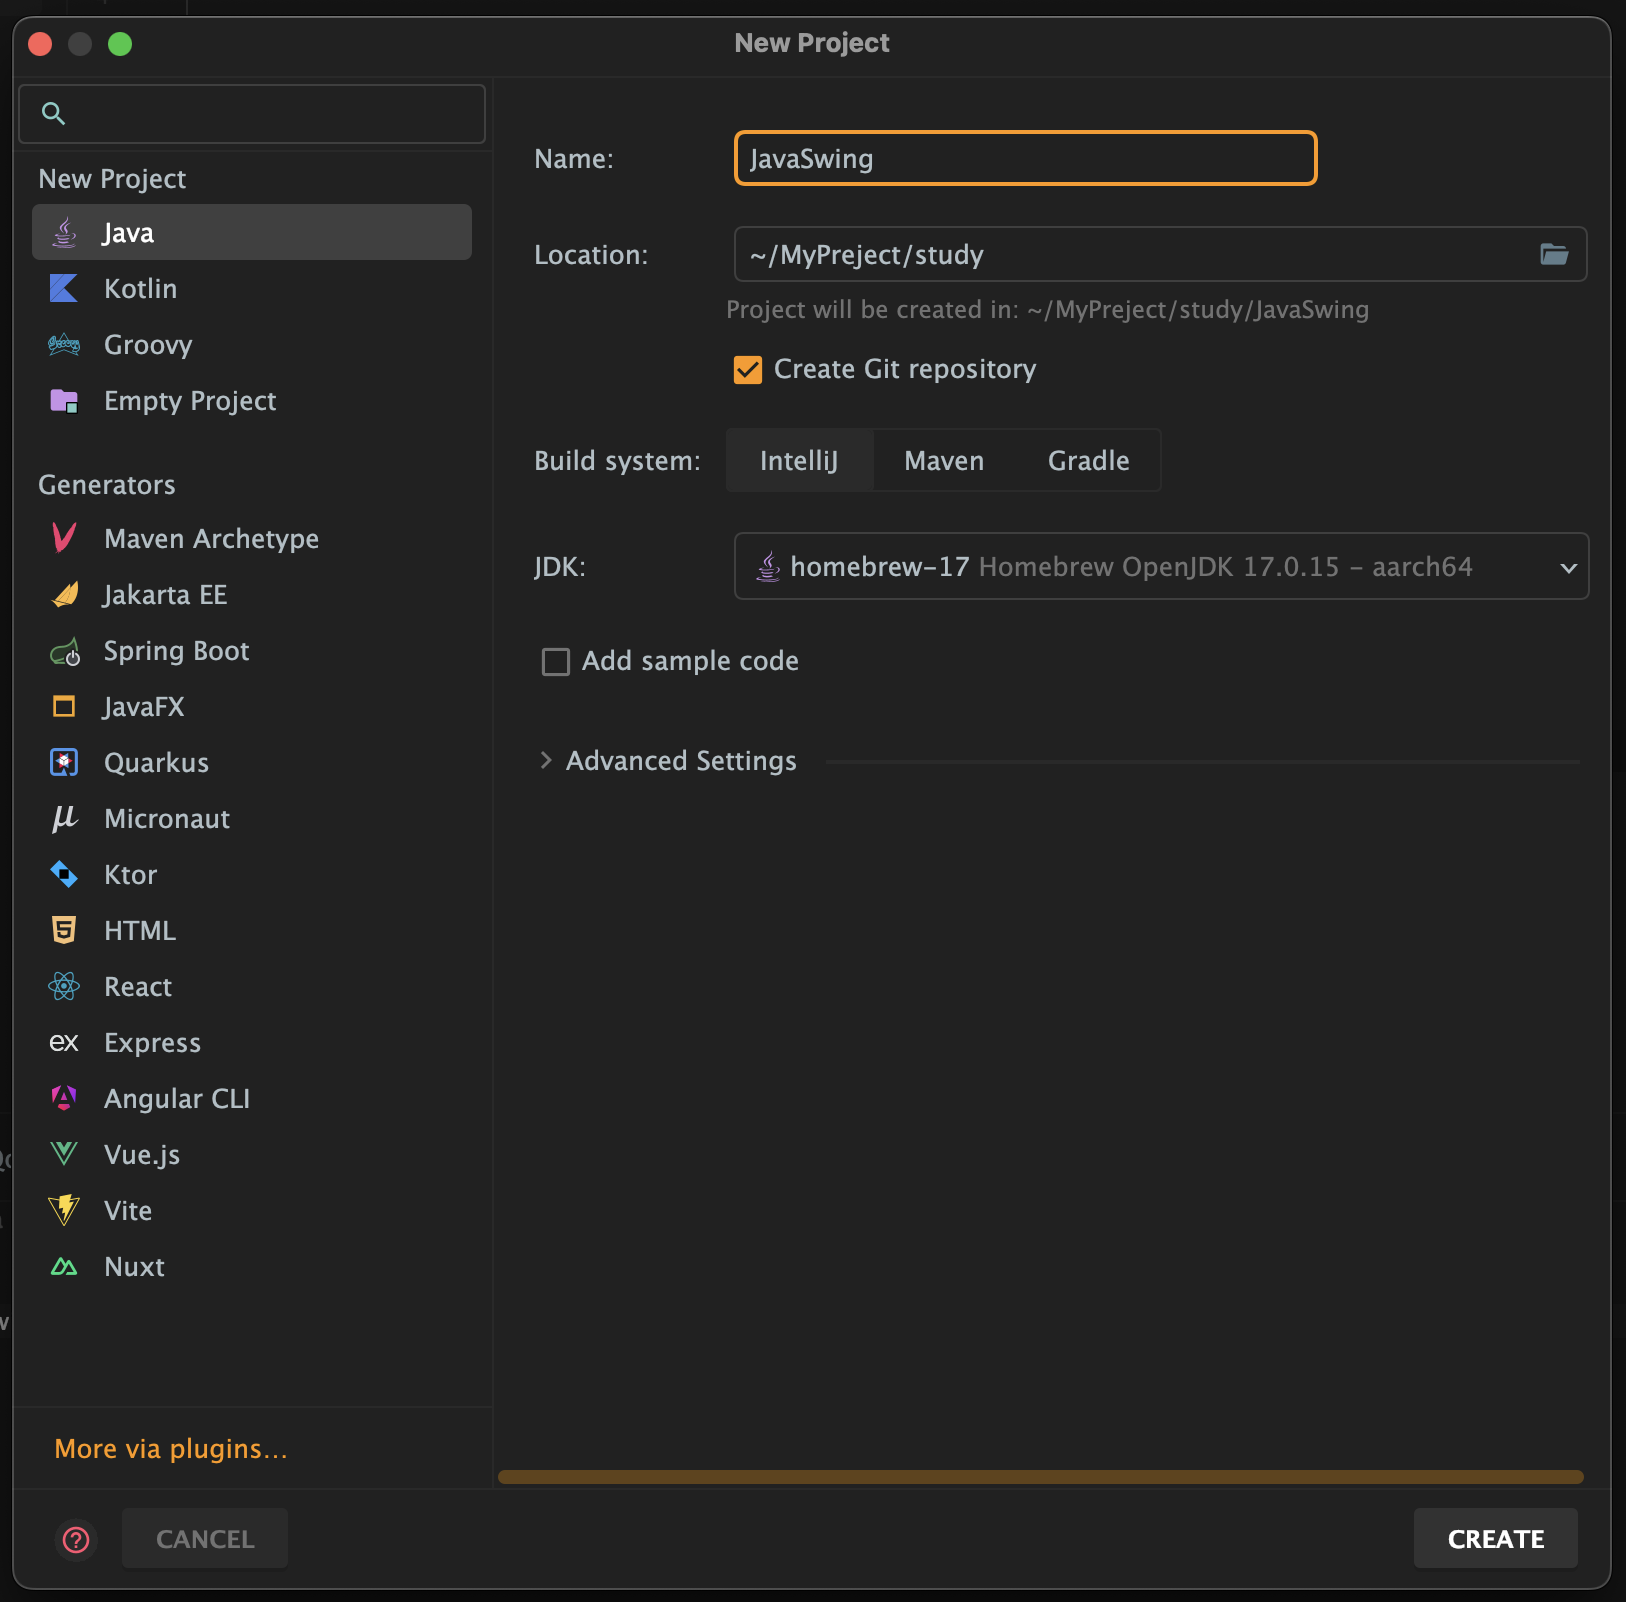Zoom the New Project window with green button
This screenshot has width=1626, height=1602.
pos(120,44)
